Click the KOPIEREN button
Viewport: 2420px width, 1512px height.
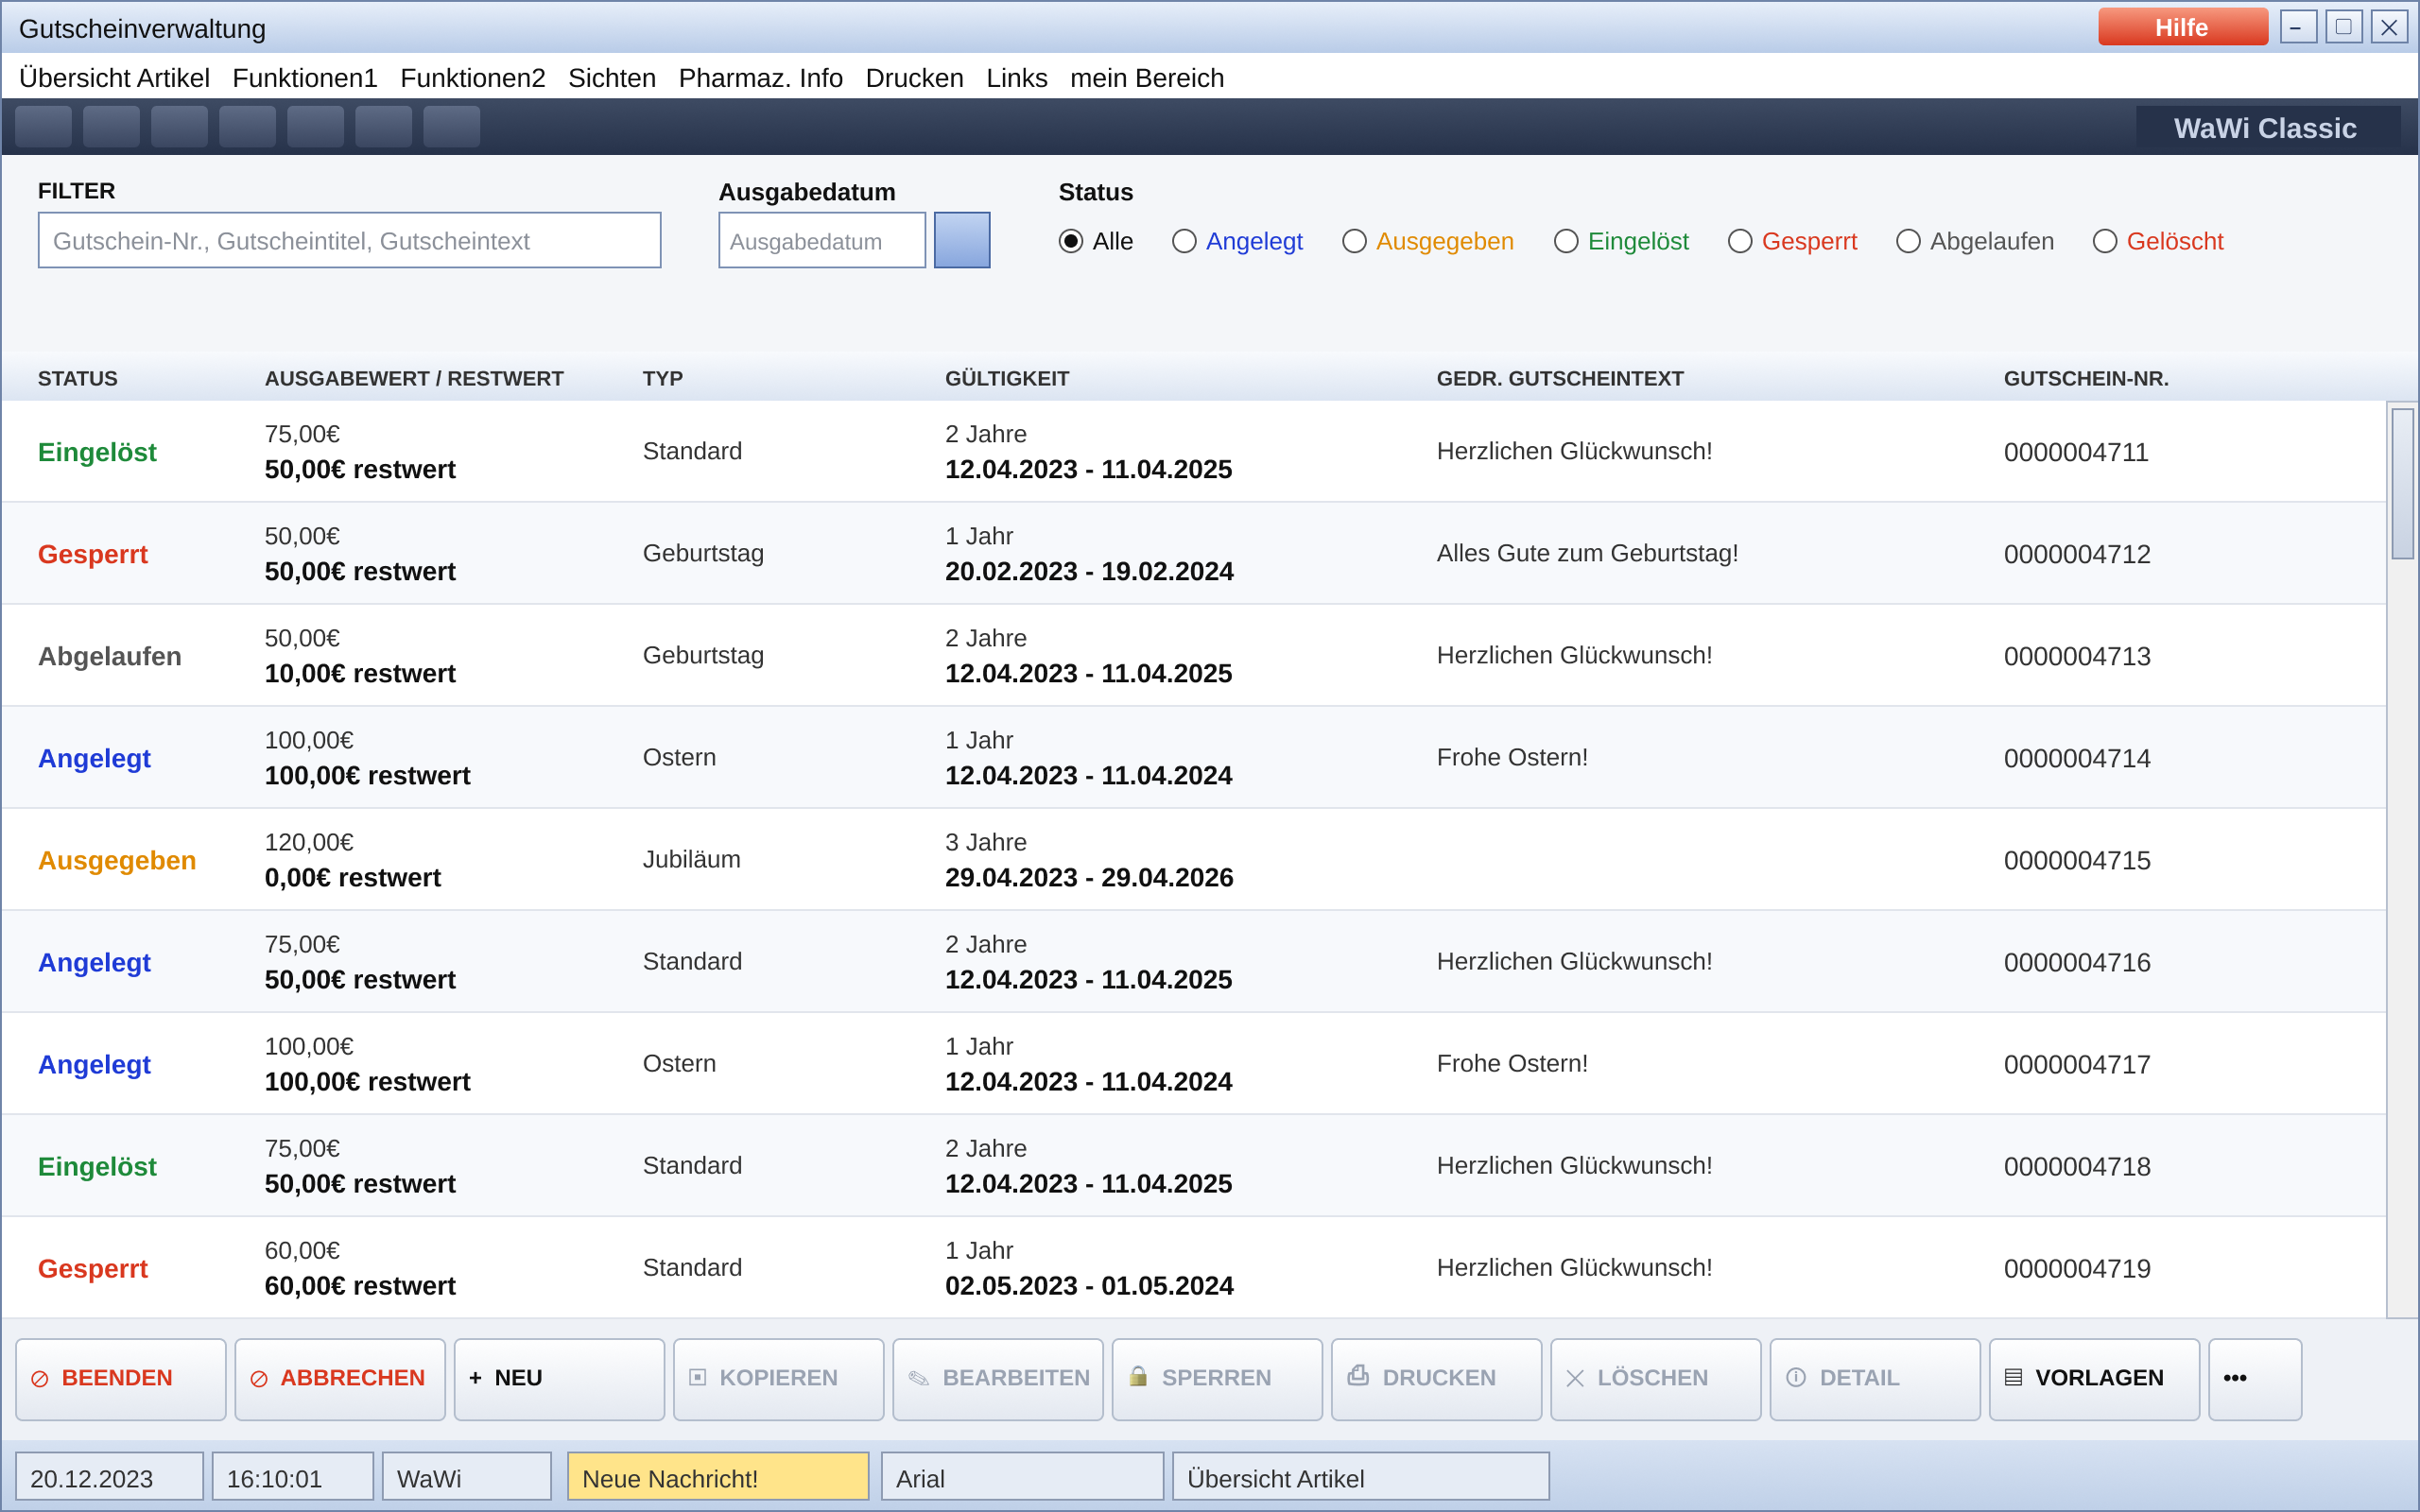[778, 1378]
